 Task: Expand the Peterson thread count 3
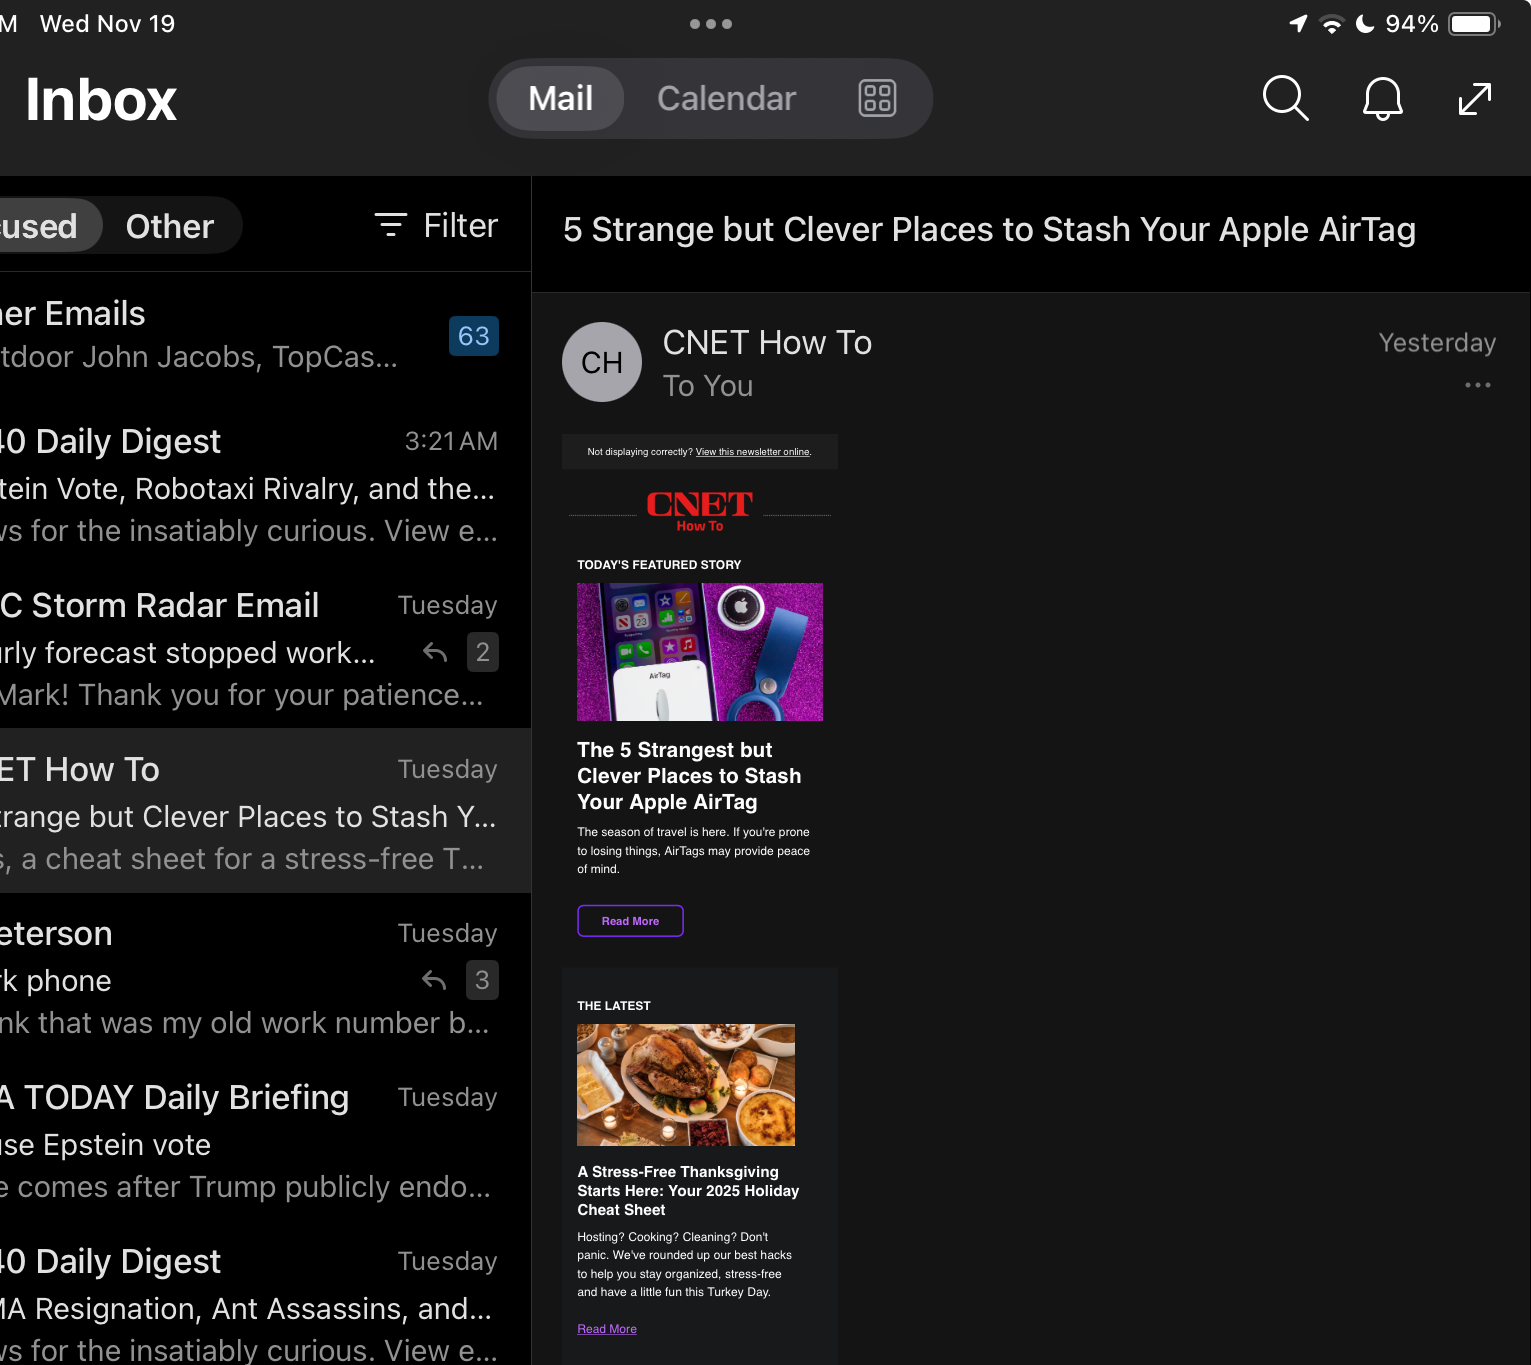[483, 980]
